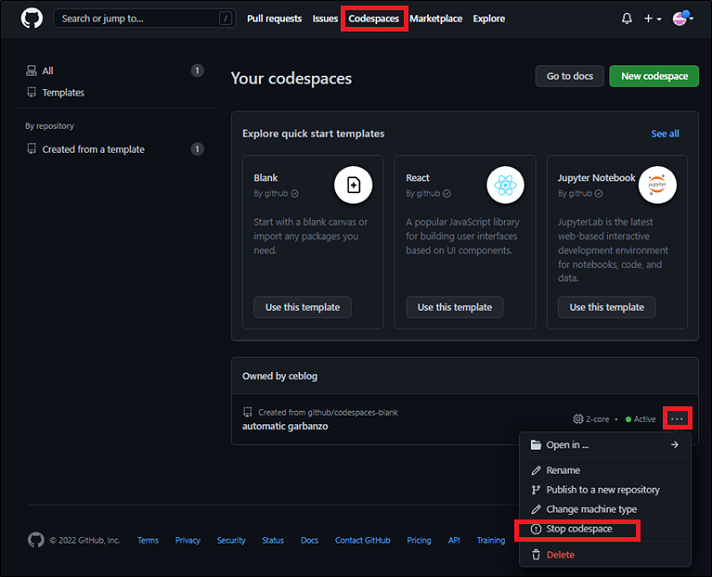Choose Rename from the context menu
The width and height of the screenshot is (712, 577).
(x=605, y=470)
